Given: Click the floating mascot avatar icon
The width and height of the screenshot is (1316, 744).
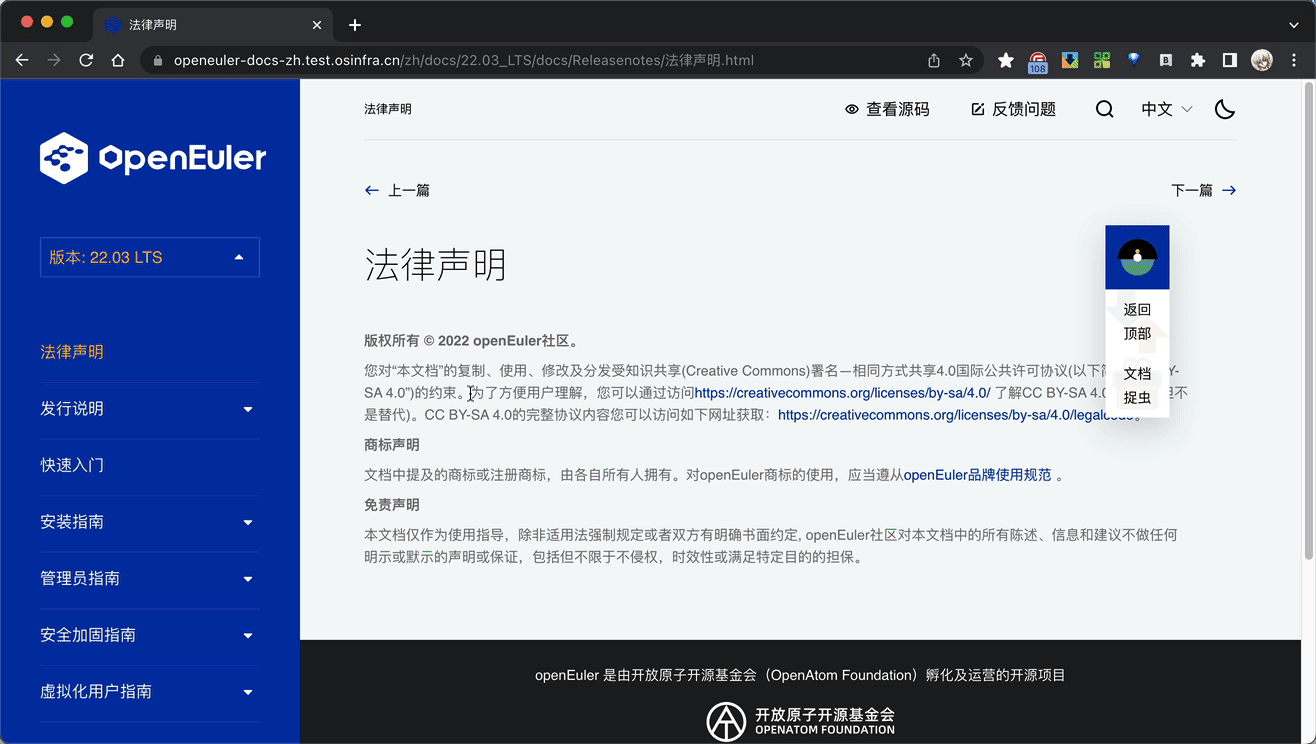Looking at the screenshot, I should point(1137,257).
